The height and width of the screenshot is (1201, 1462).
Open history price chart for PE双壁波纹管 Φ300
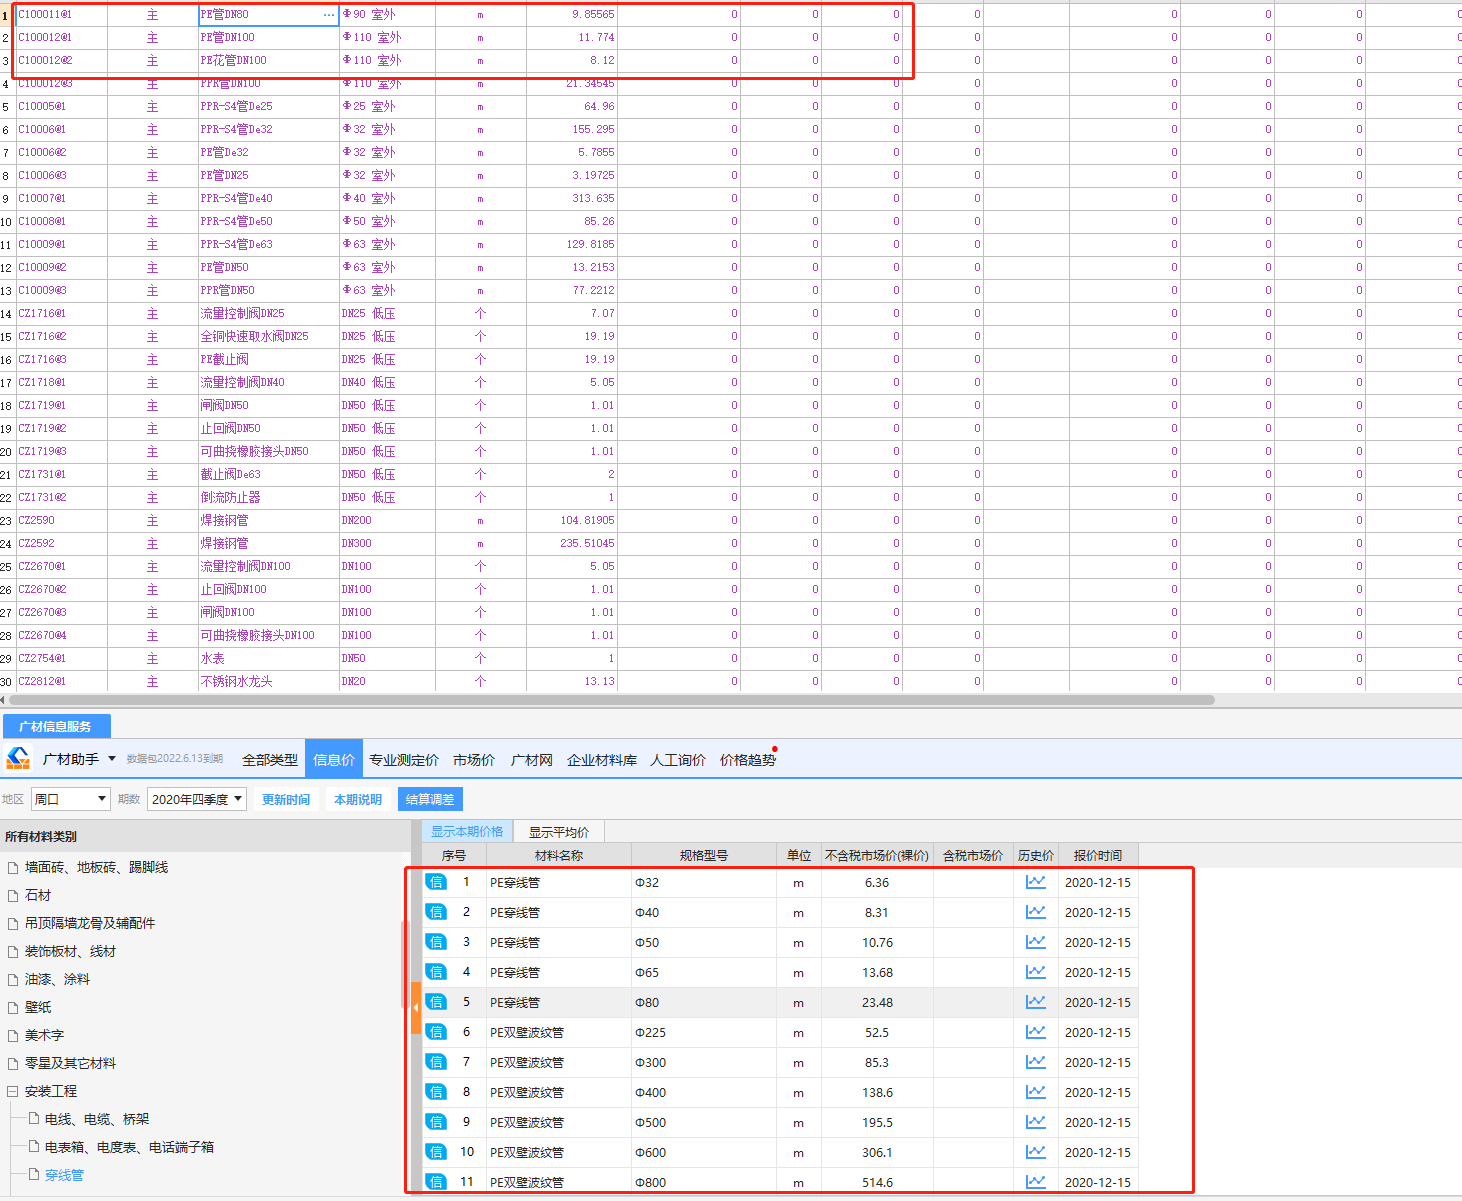point(1036,1062)
